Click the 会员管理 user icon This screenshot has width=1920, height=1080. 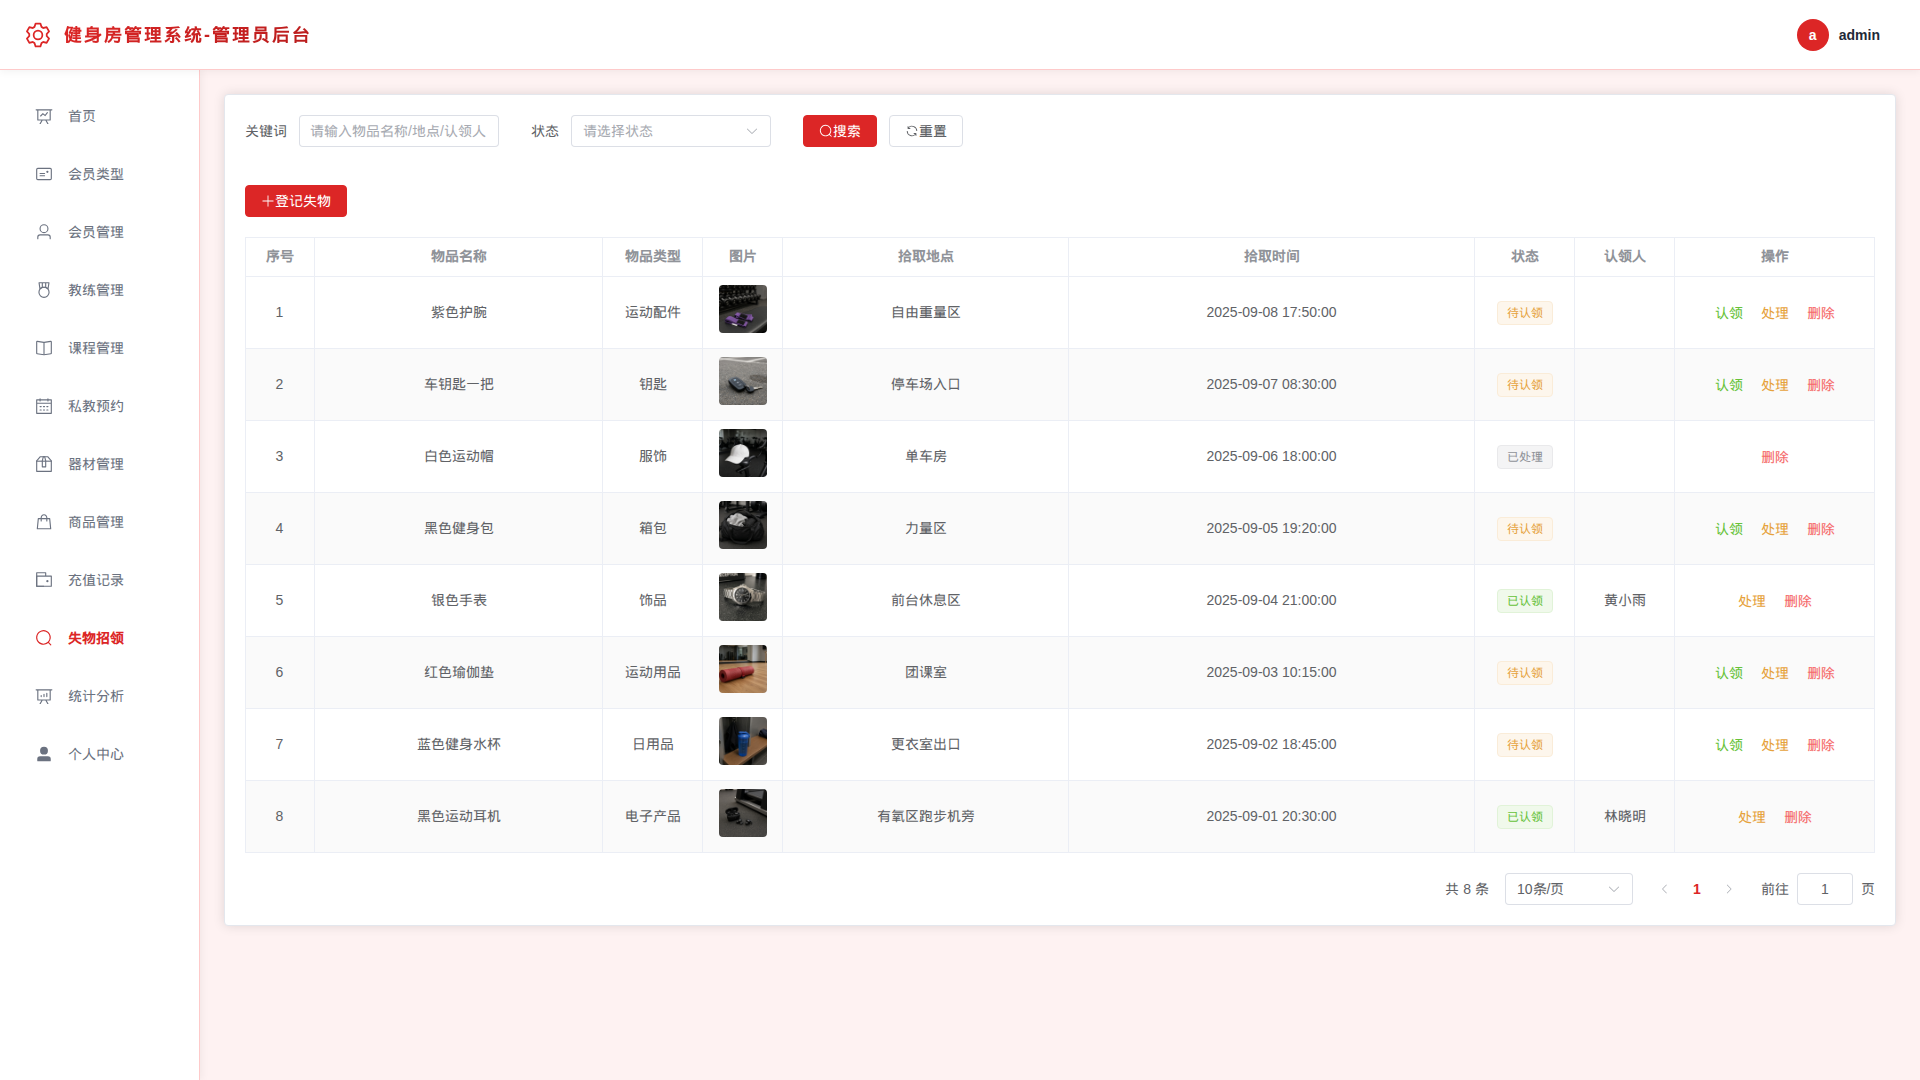click(x=44, y=232)
